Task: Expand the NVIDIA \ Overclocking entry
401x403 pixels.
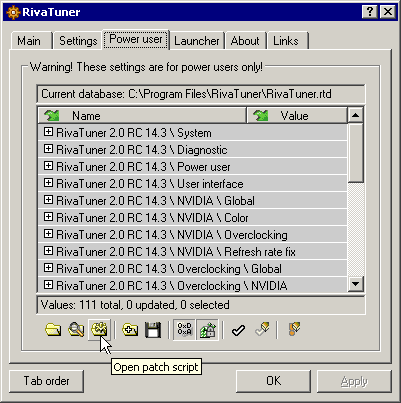Action: pyautogui.click(x=48, y=234)
